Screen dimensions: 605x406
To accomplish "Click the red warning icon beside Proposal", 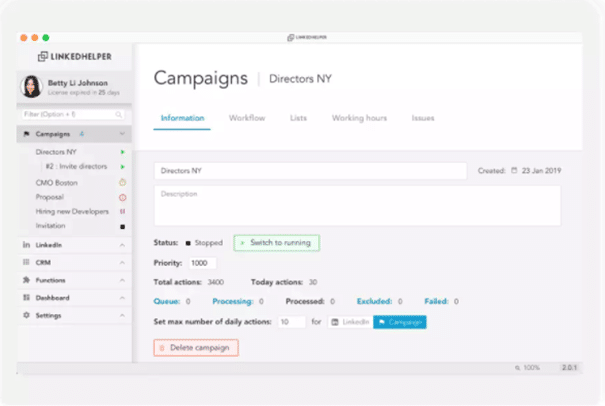I will point(122,197).
